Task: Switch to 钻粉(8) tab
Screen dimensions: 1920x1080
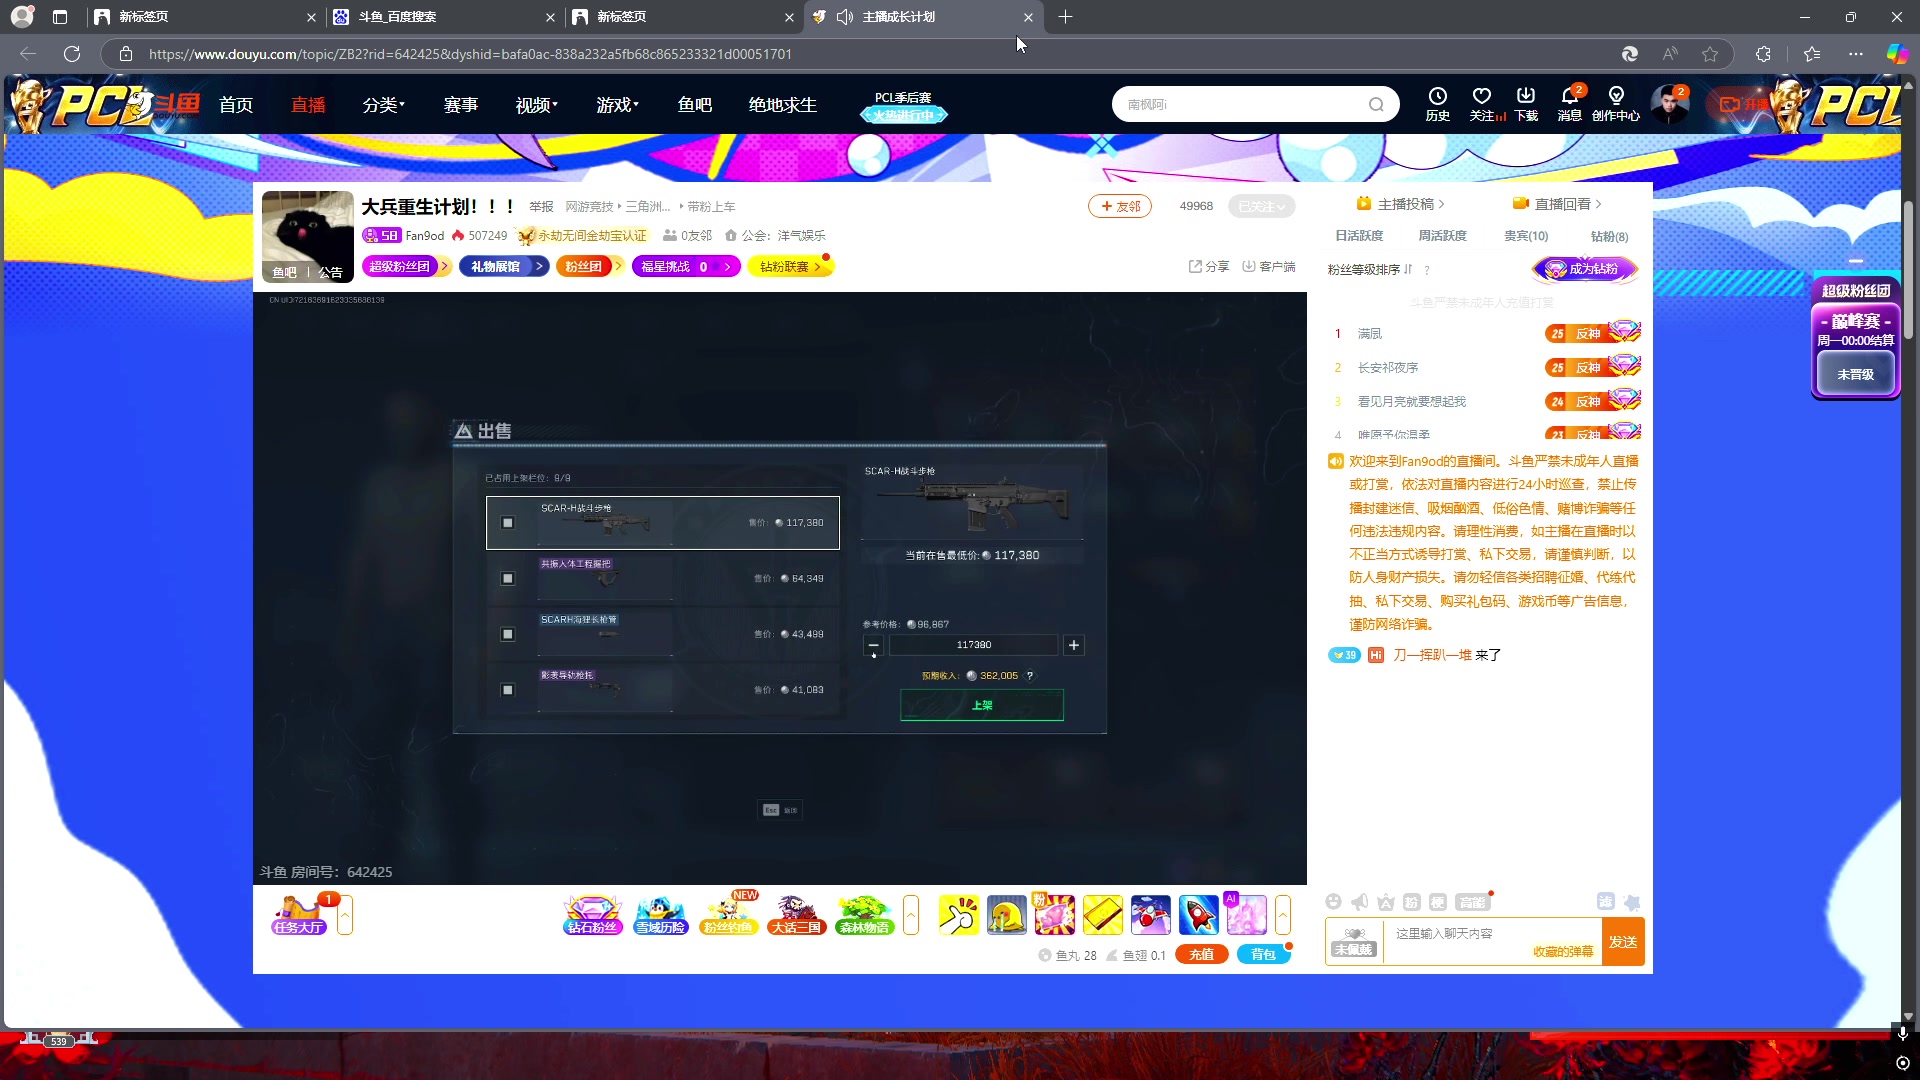Action: point(1609,237)
